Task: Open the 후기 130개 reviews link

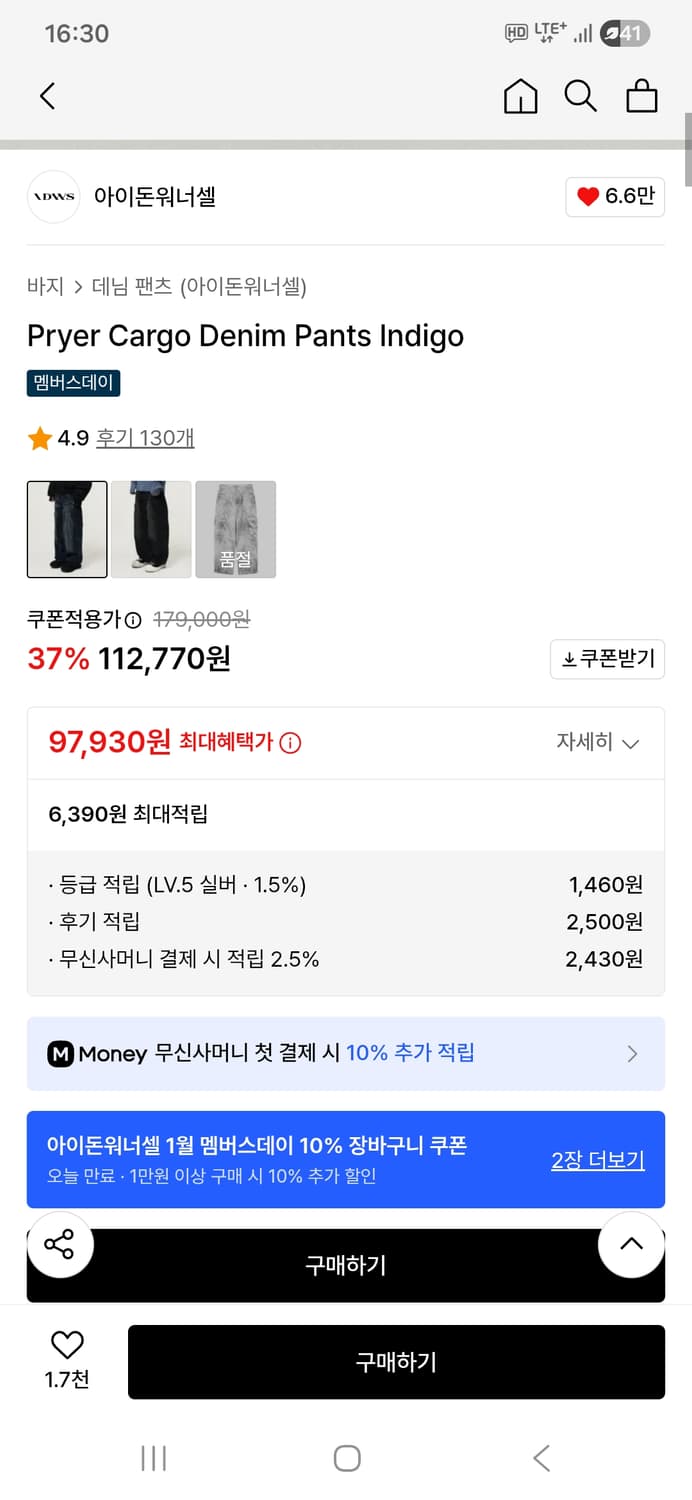Action: tap(146, 438)
